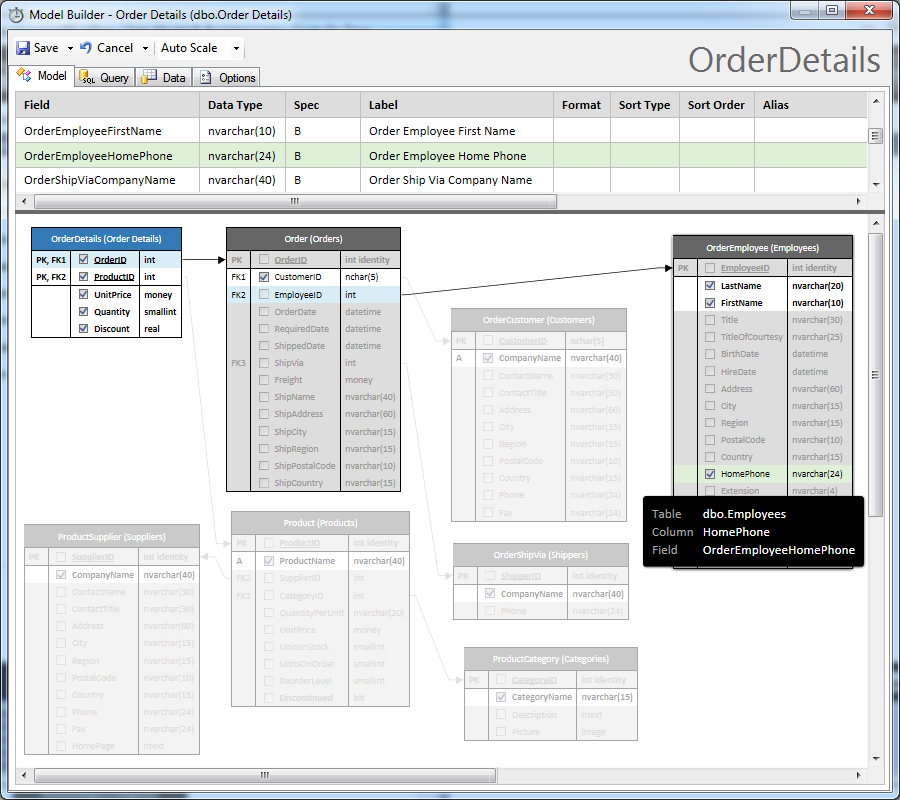Toggle CustomerID checkbox in Order table

point(264,277)
